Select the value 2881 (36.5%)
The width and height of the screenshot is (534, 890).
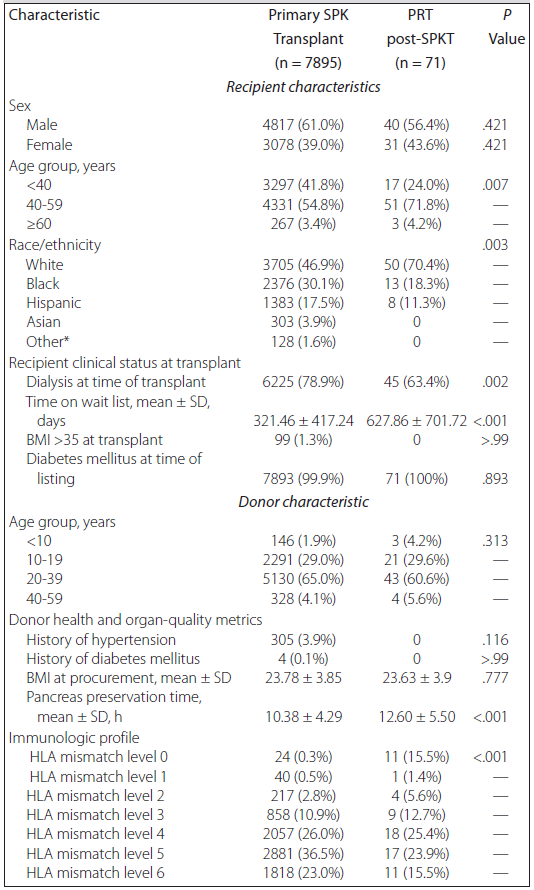tap(303, 854)
